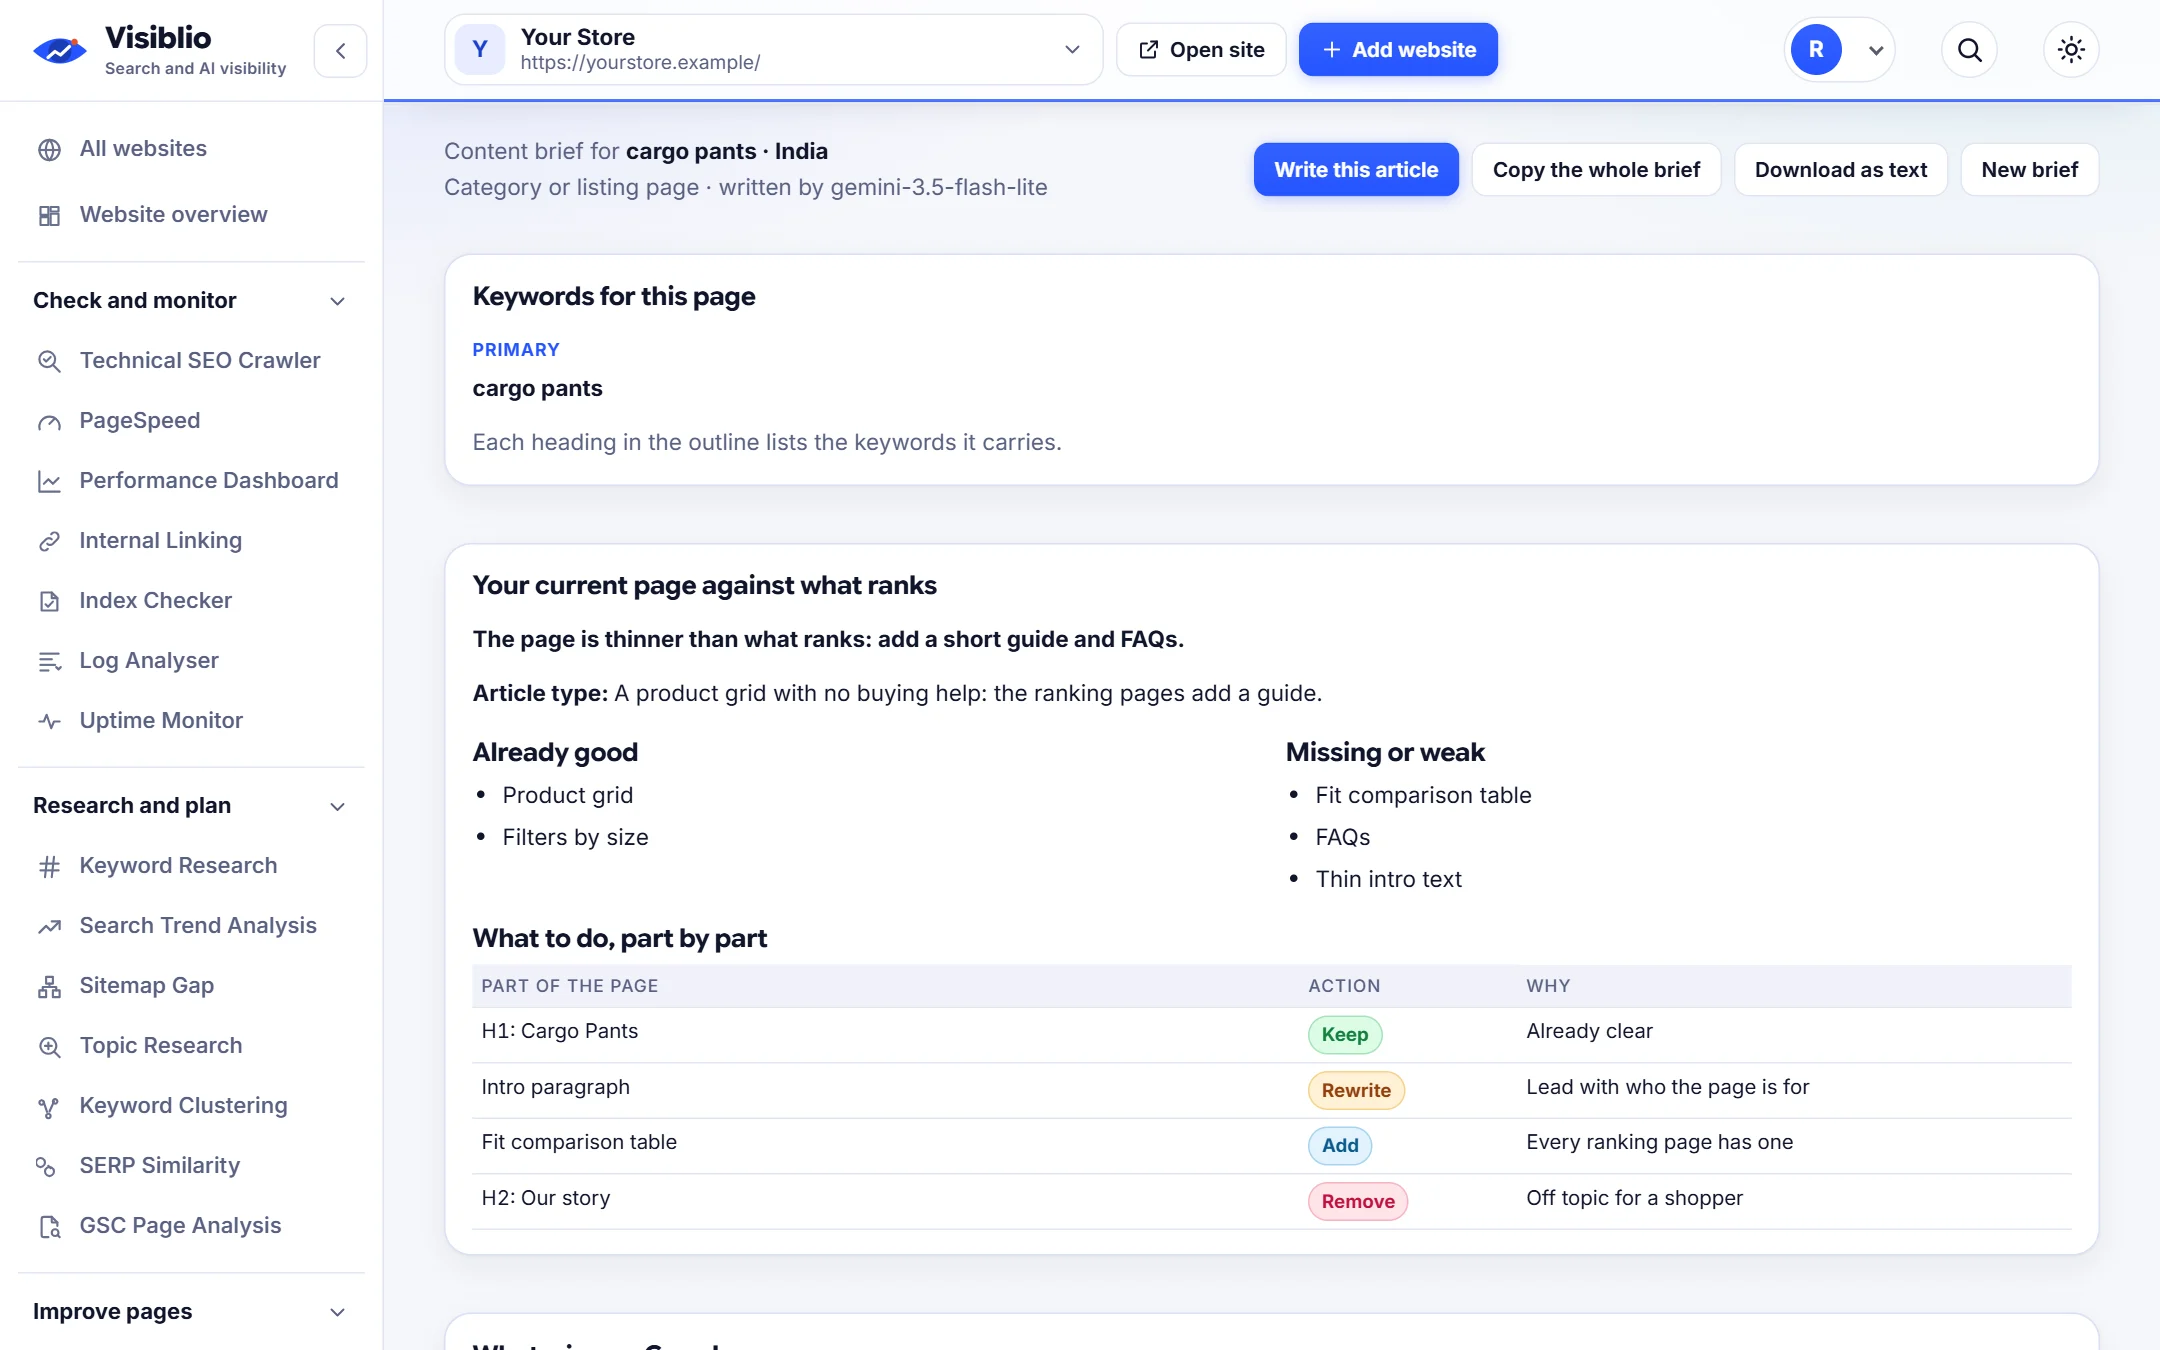
Task: Click the Add action badge
Action: pos(1340,1146)
